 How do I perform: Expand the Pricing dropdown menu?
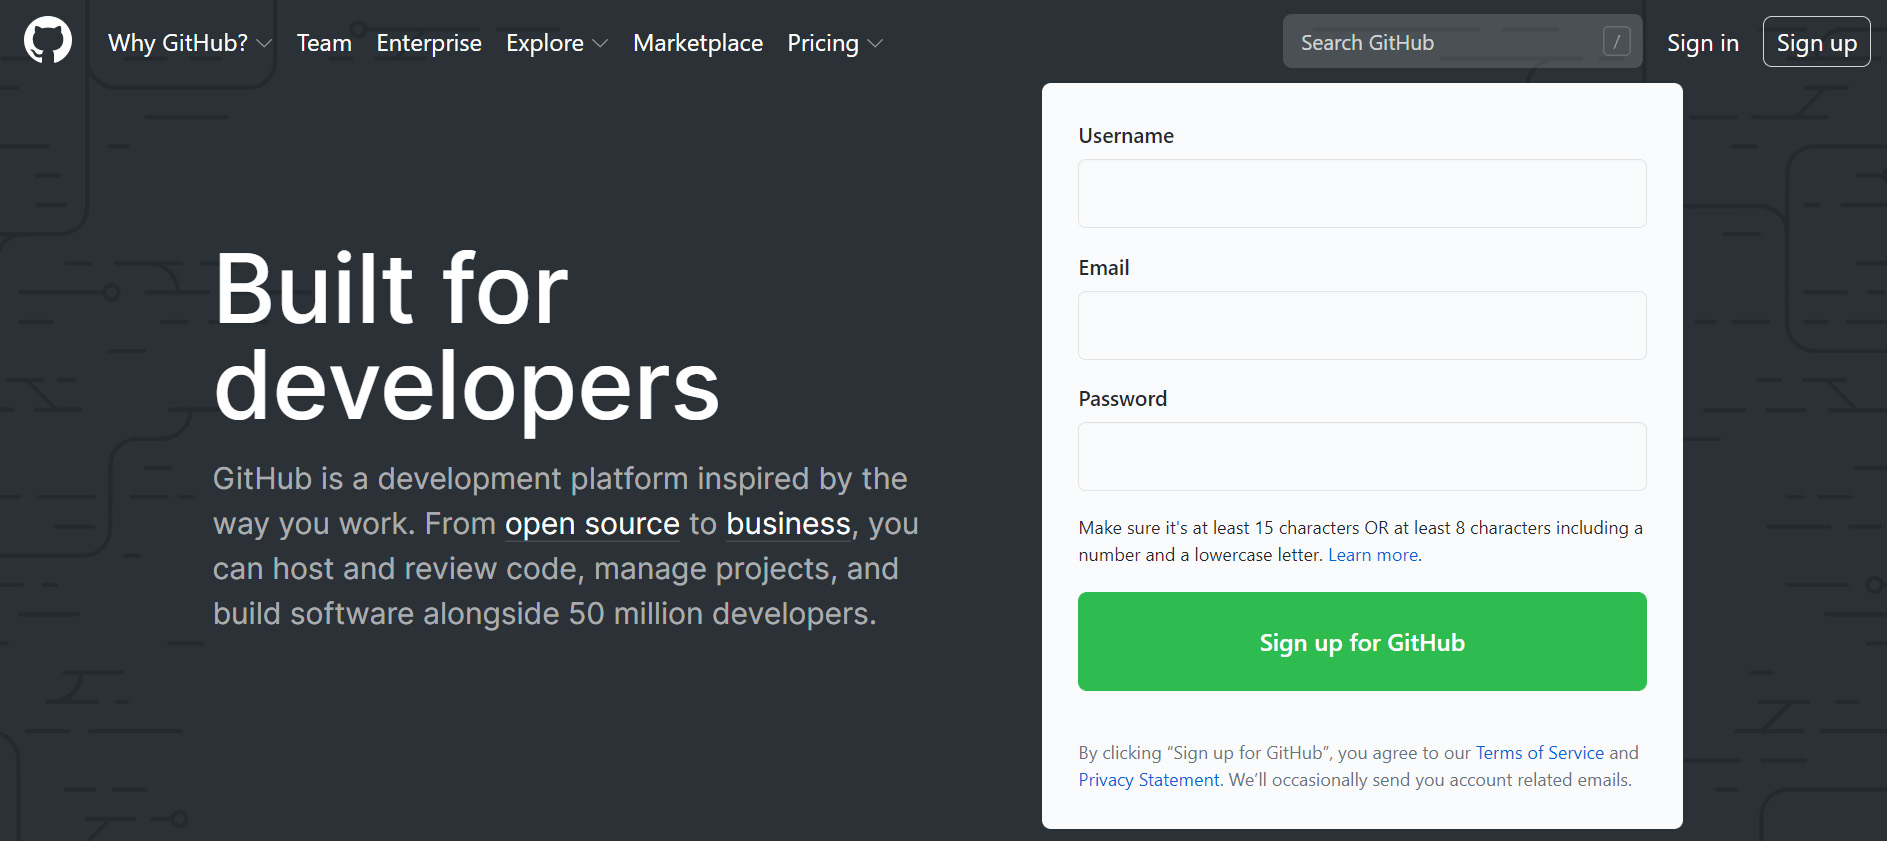835,43
